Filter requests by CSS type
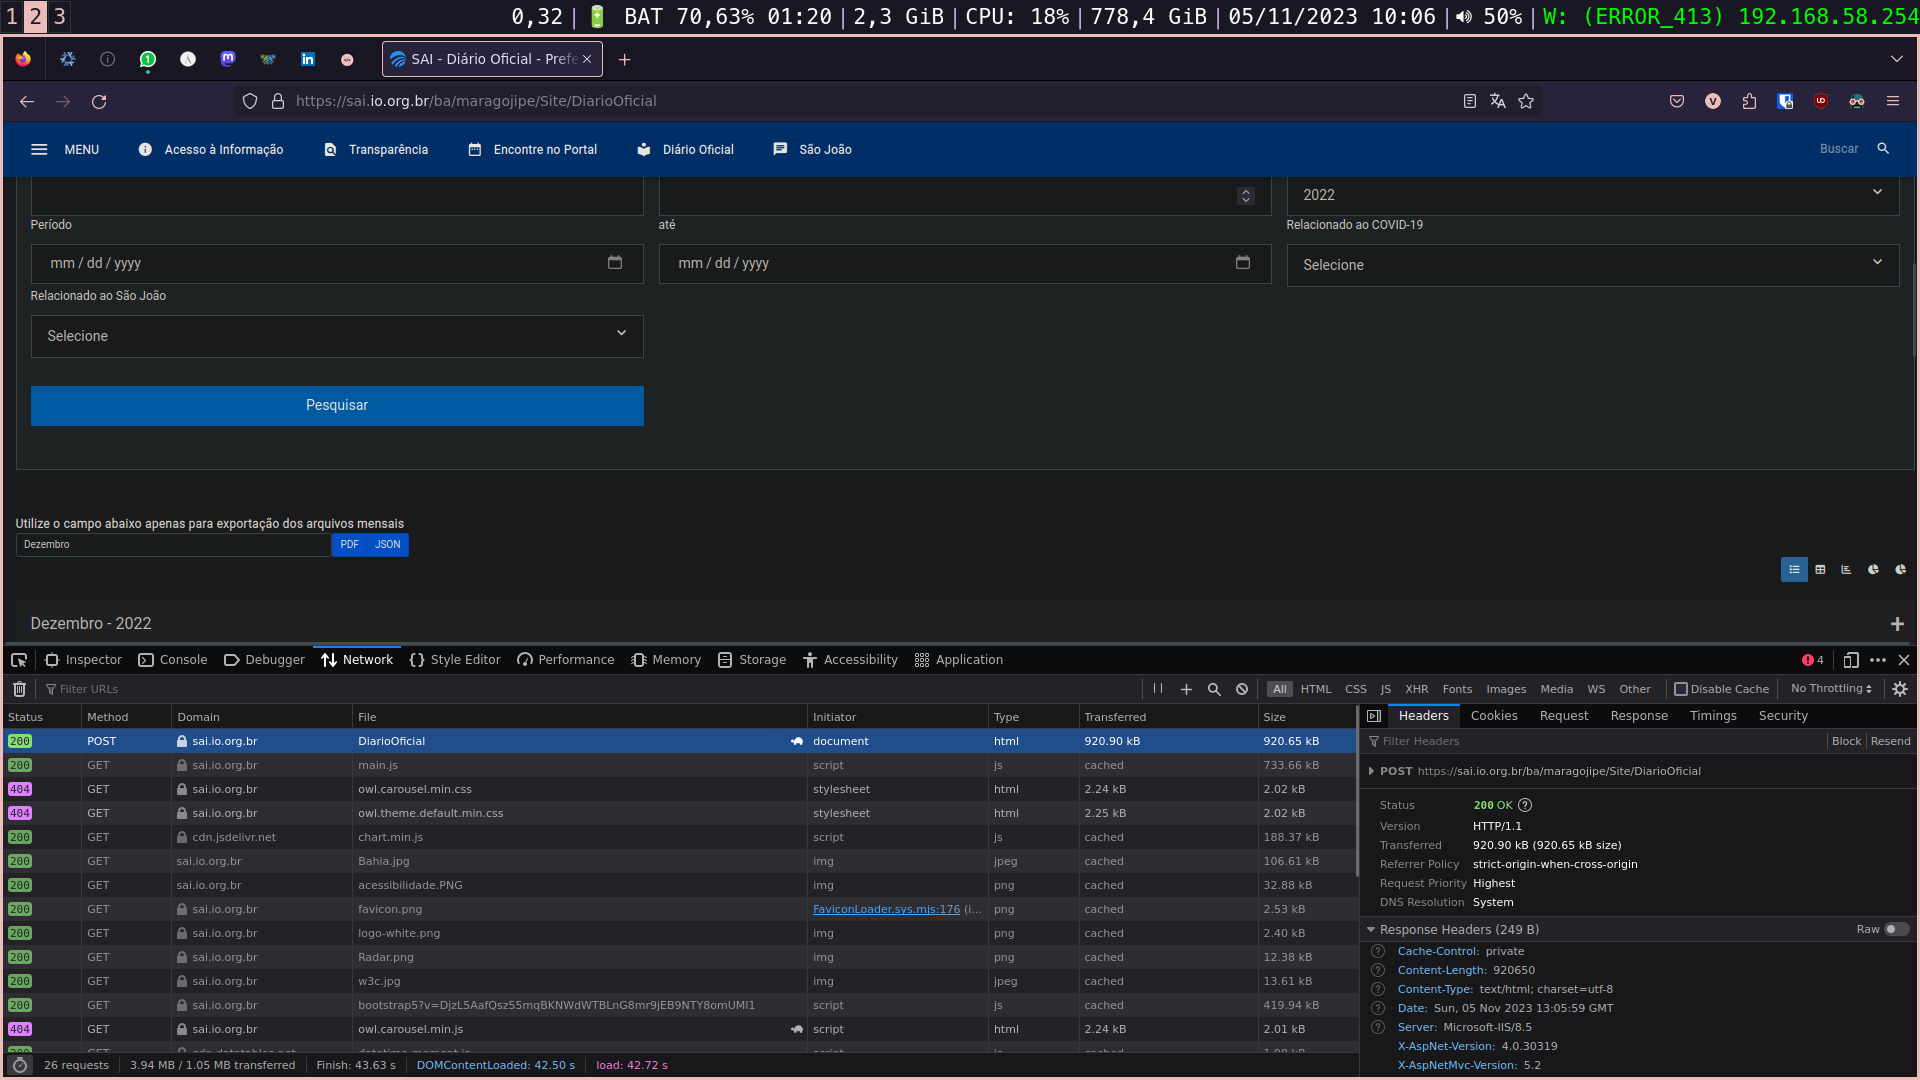 tap(1356, 689)
